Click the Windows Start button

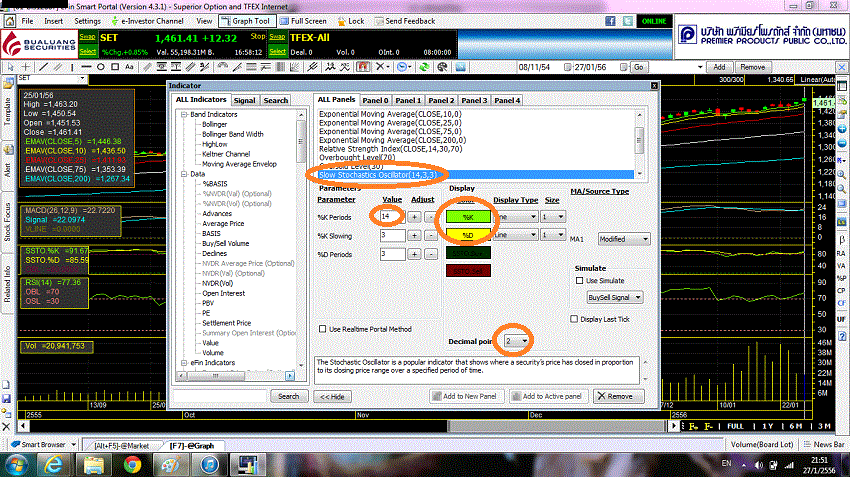16,465
